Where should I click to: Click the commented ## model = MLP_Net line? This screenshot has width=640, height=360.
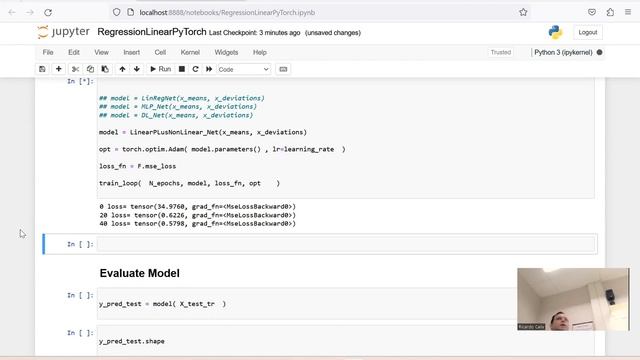[x=178, y=107]
